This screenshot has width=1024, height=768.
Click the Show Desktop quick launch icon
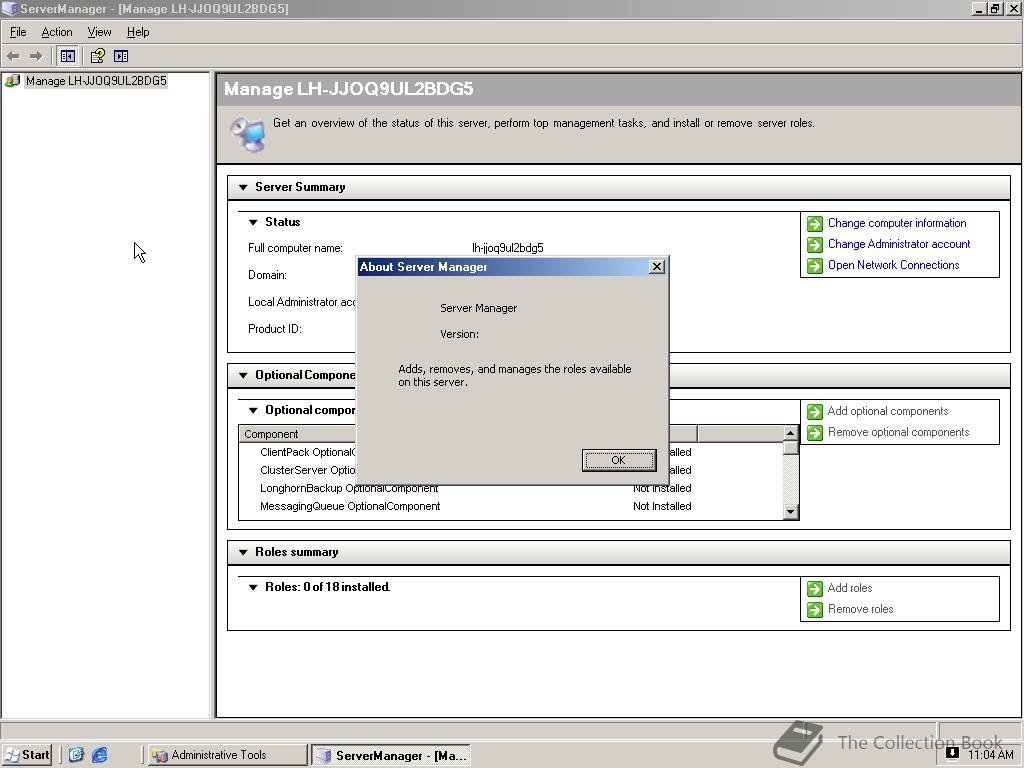coord(76,755)
